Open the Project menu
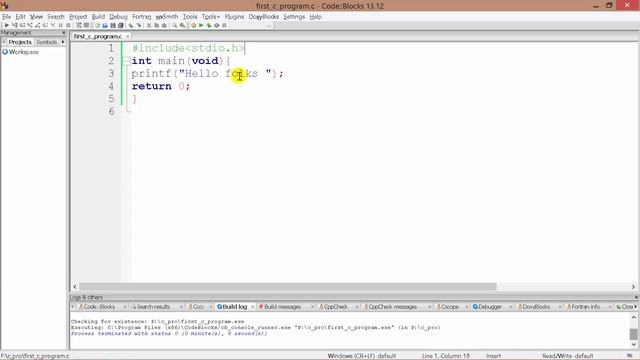 78,17
